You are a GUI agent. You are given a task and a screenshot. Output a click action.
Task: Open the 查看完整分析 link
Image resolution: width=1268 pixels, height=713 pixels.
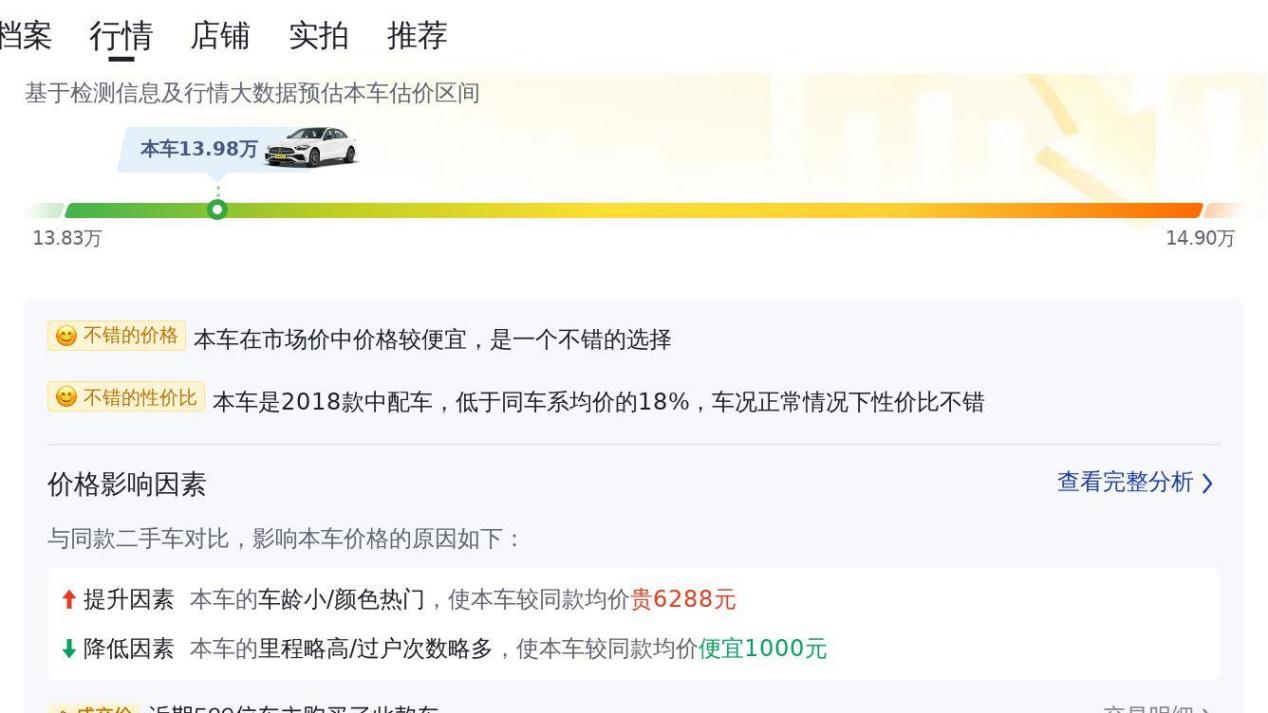point(1125,483)
